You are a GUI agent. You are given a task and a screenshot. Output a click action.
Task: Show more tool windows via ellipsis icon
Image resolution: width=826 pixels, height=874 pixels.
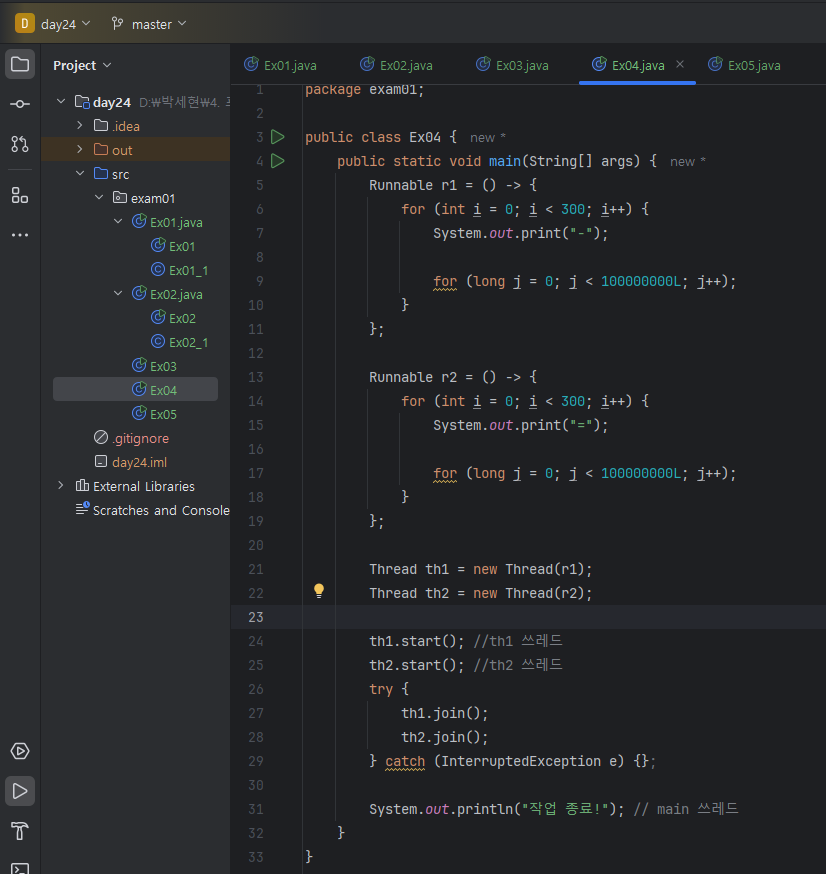(x=20, y=235)
